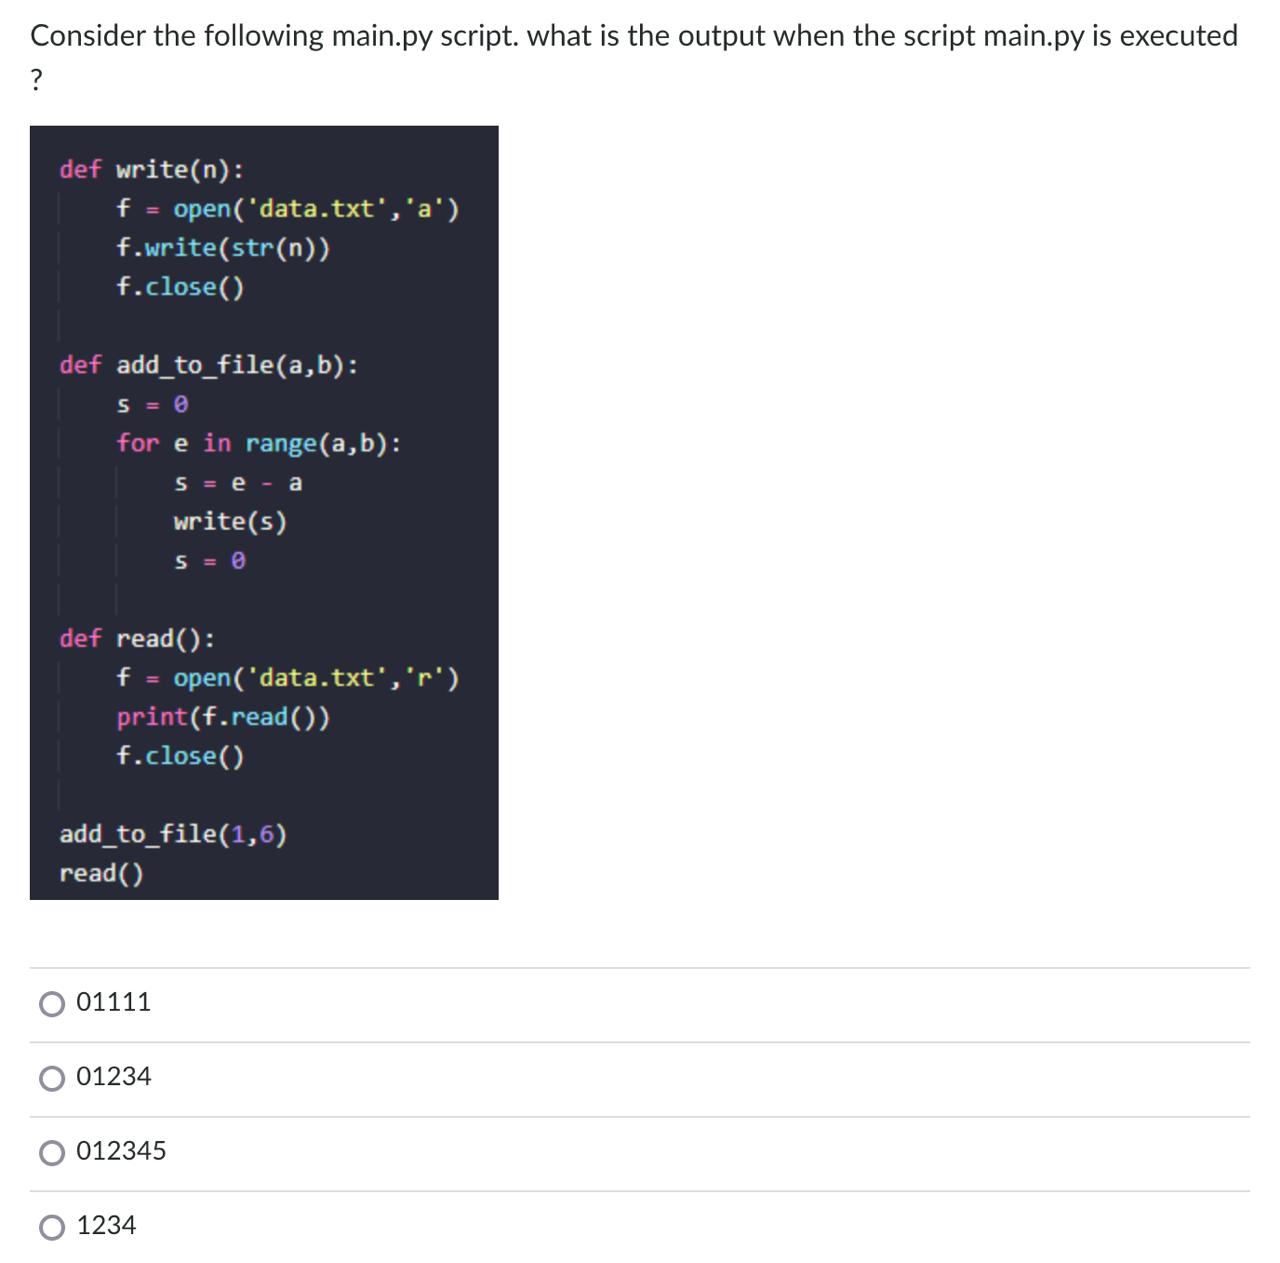Click the answer option label 1234
The image size is (1280, 1263).
click(x=107, y=1224)
